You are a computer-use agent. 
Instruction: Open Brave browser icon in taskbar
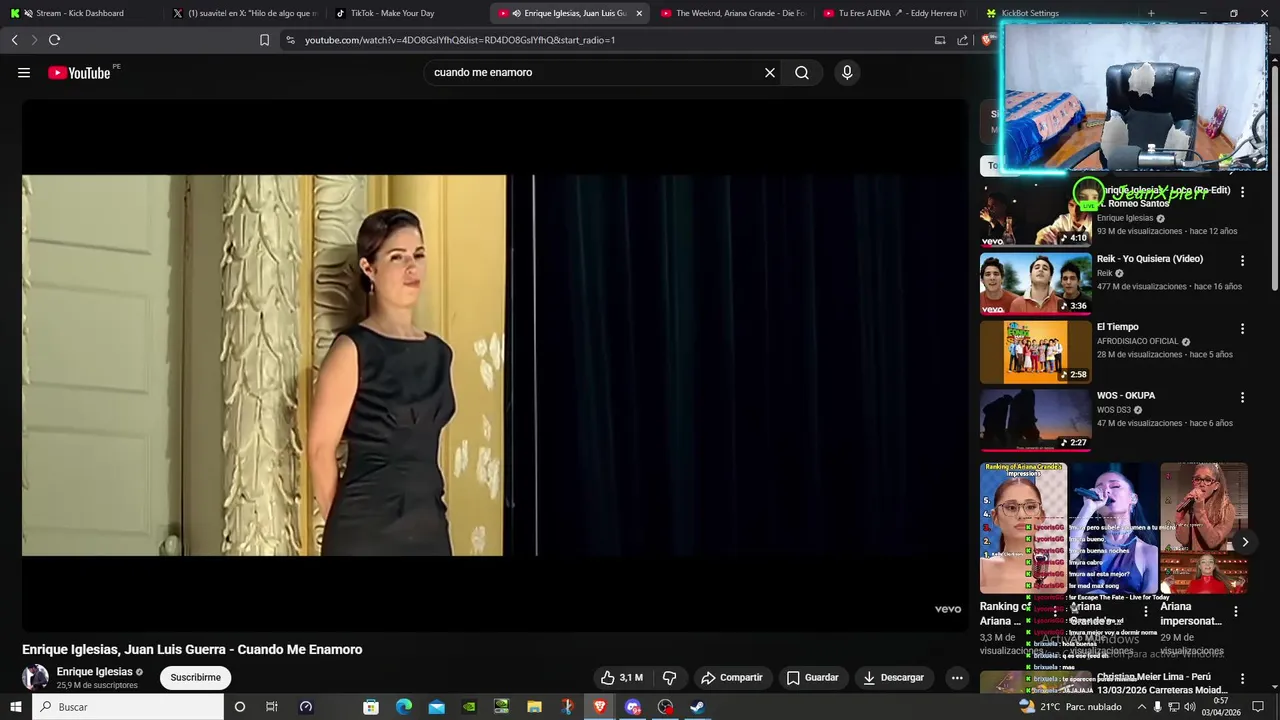tap(600, 707)
